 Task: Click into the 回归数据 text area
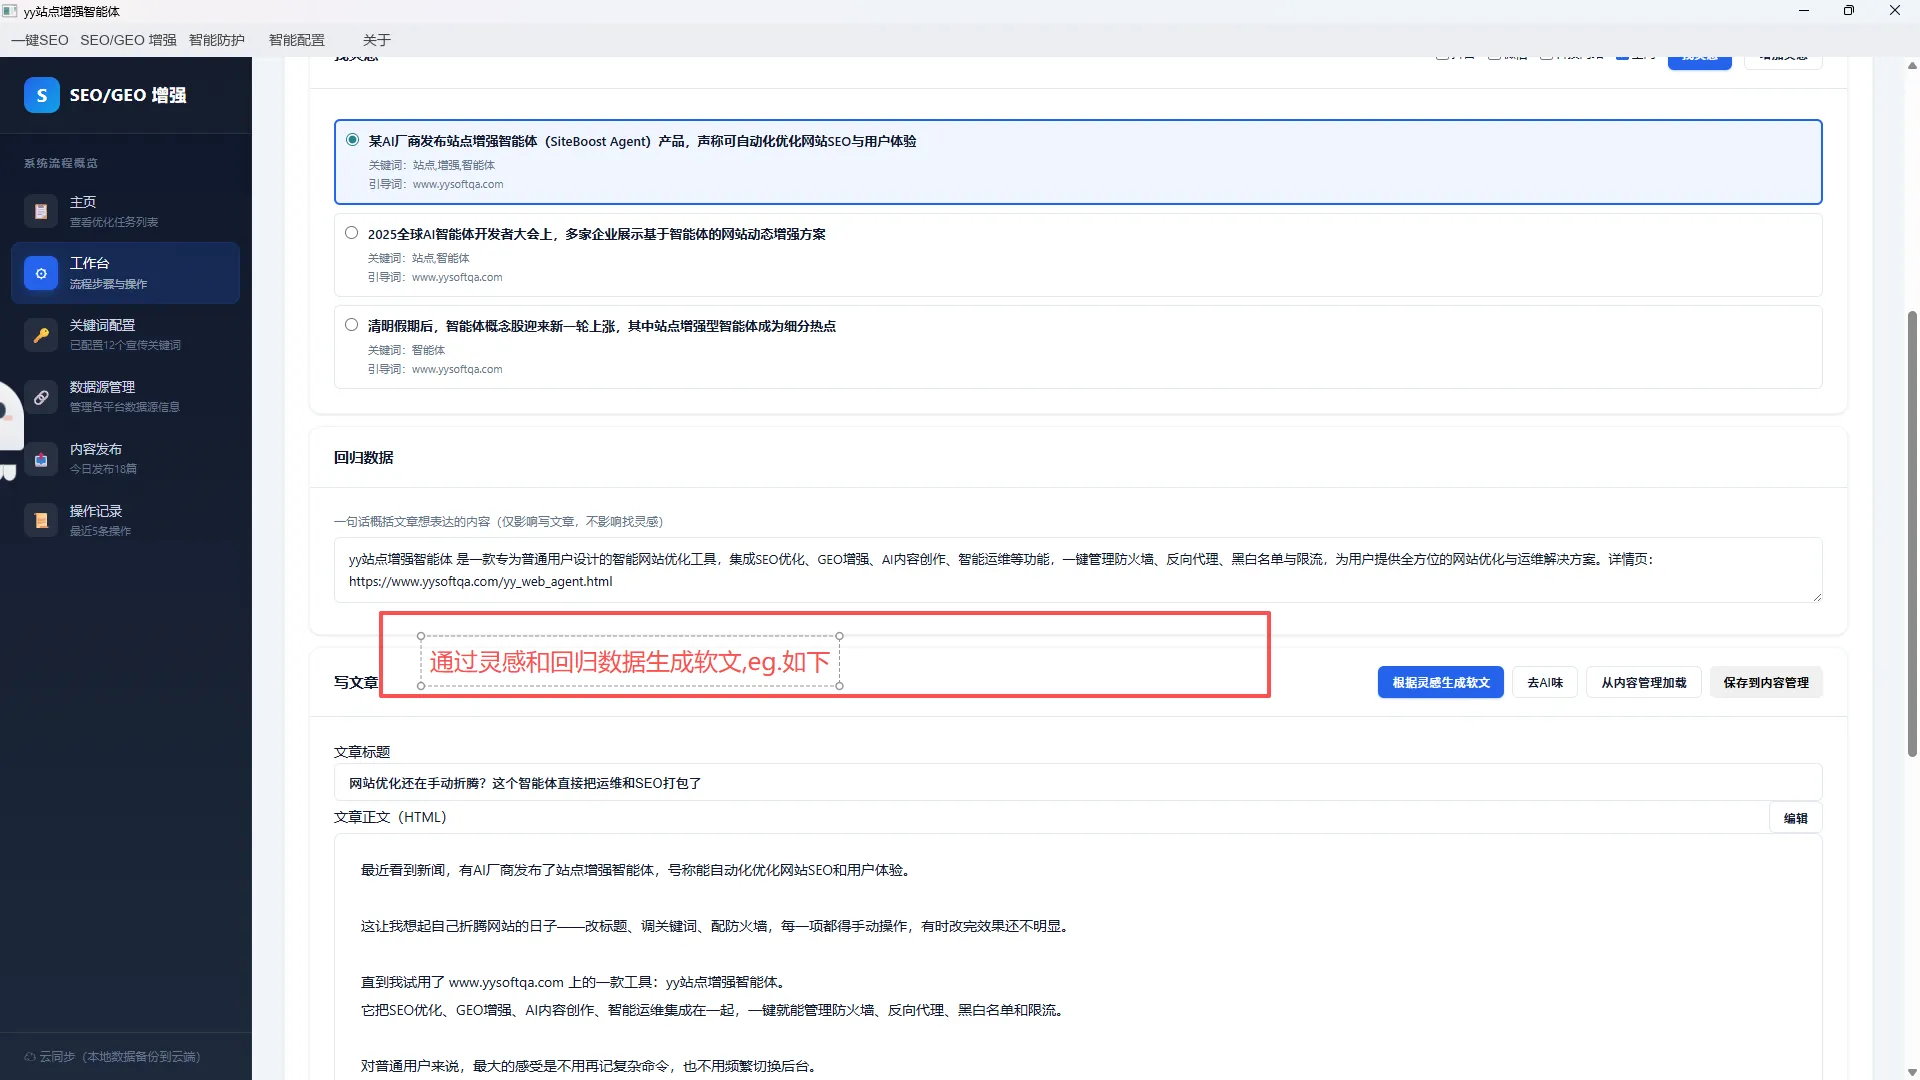click(x=1078, y=570)
